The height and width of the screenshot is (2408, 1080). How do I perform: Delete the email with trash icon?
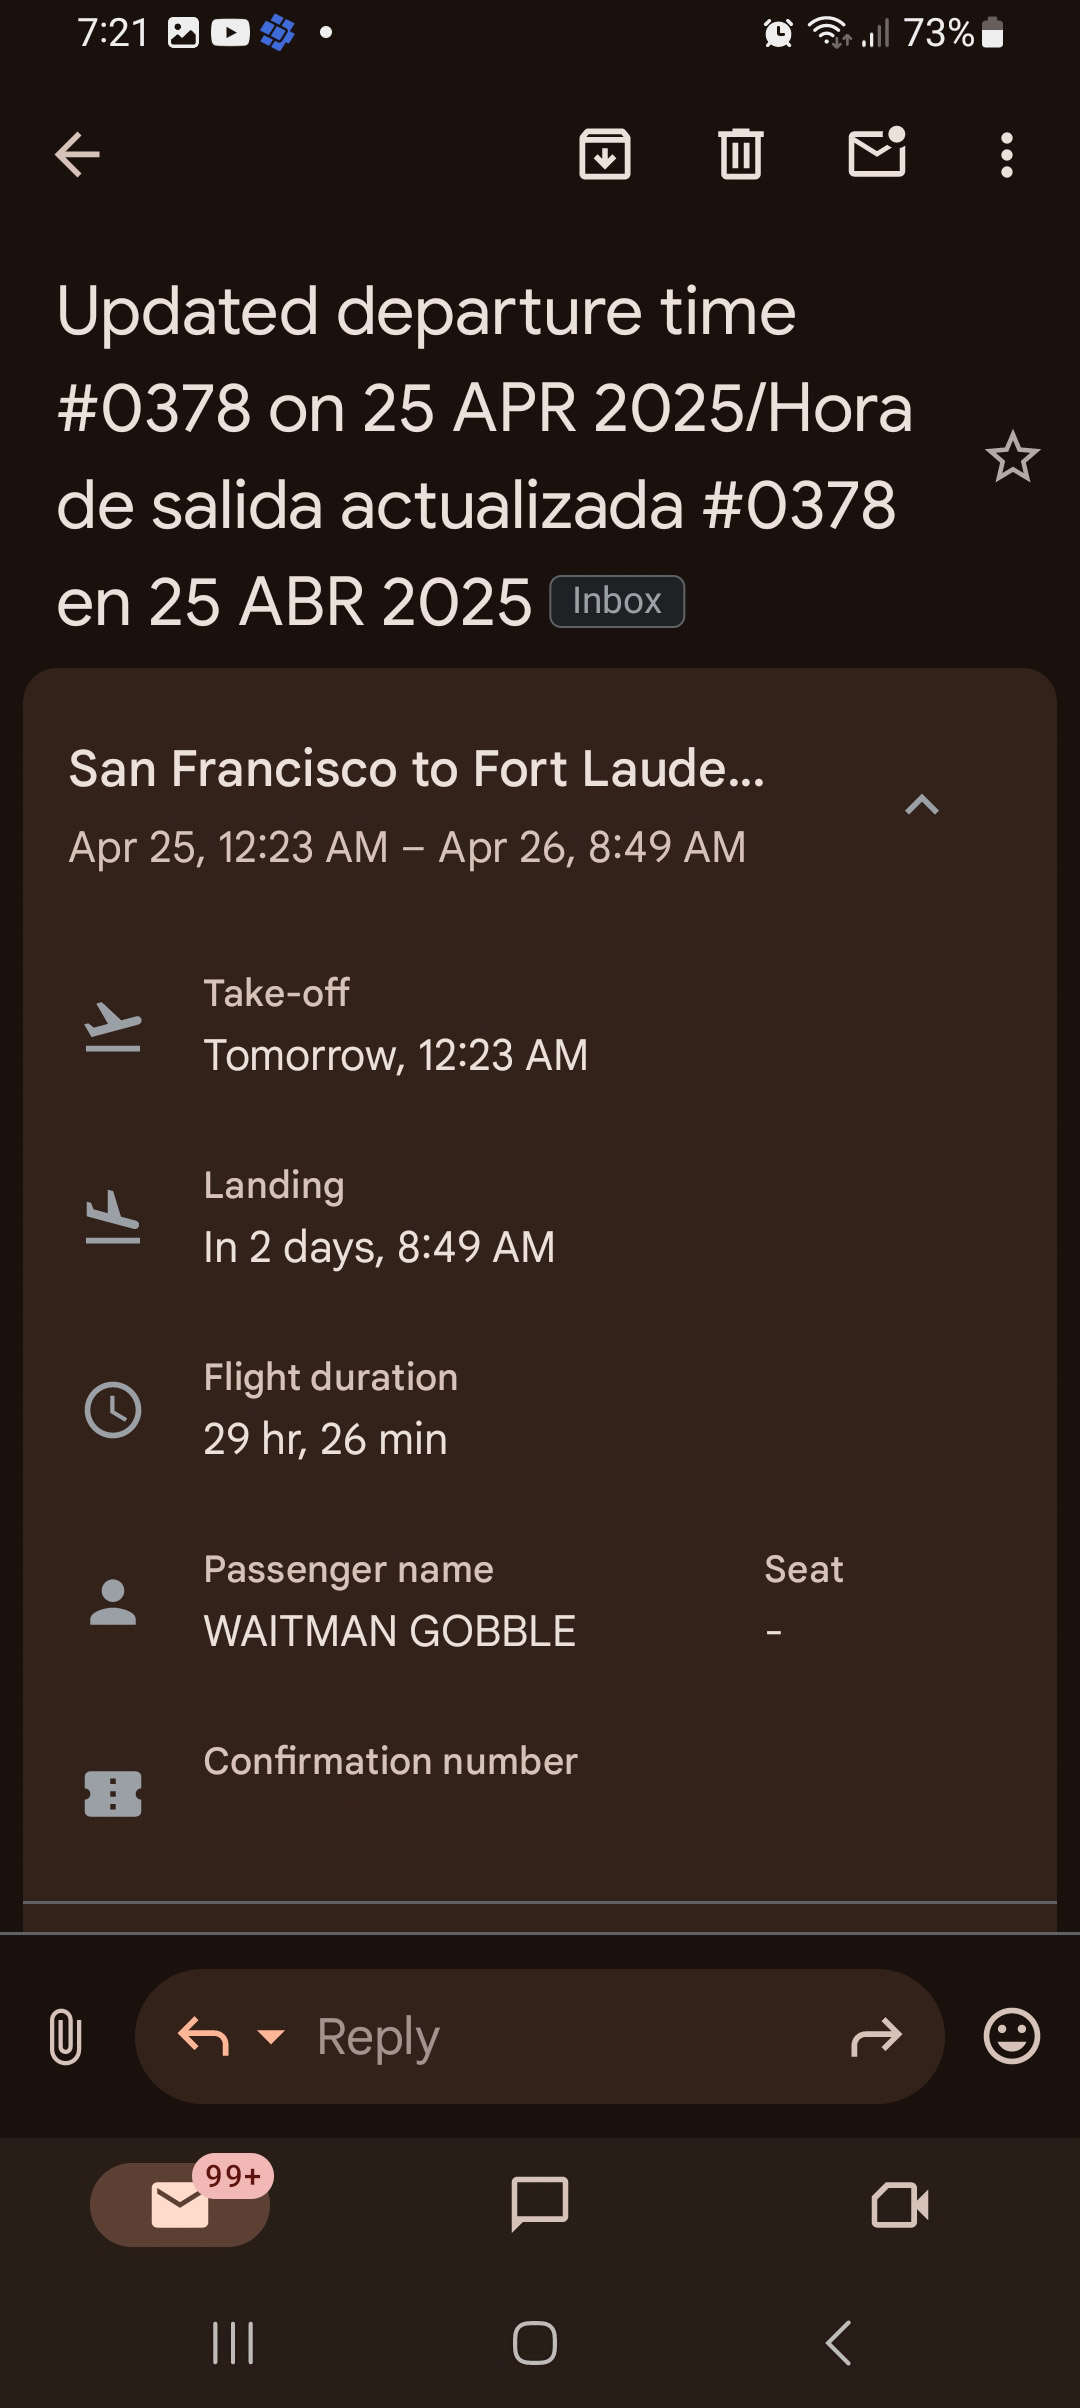[x=741, y=154]
